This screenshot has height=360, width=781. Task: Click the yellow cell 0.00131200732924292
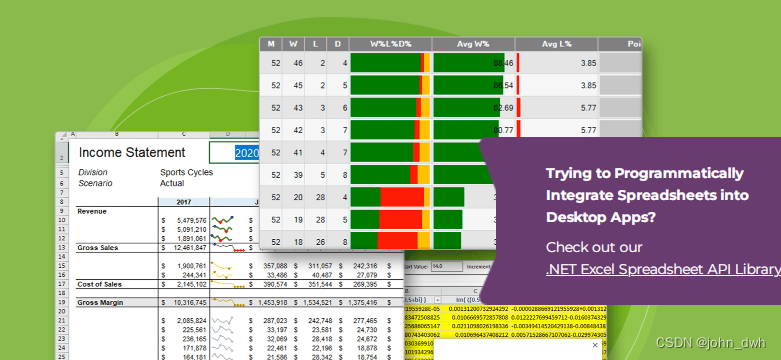pyautogui.click(x=477, y=308)
